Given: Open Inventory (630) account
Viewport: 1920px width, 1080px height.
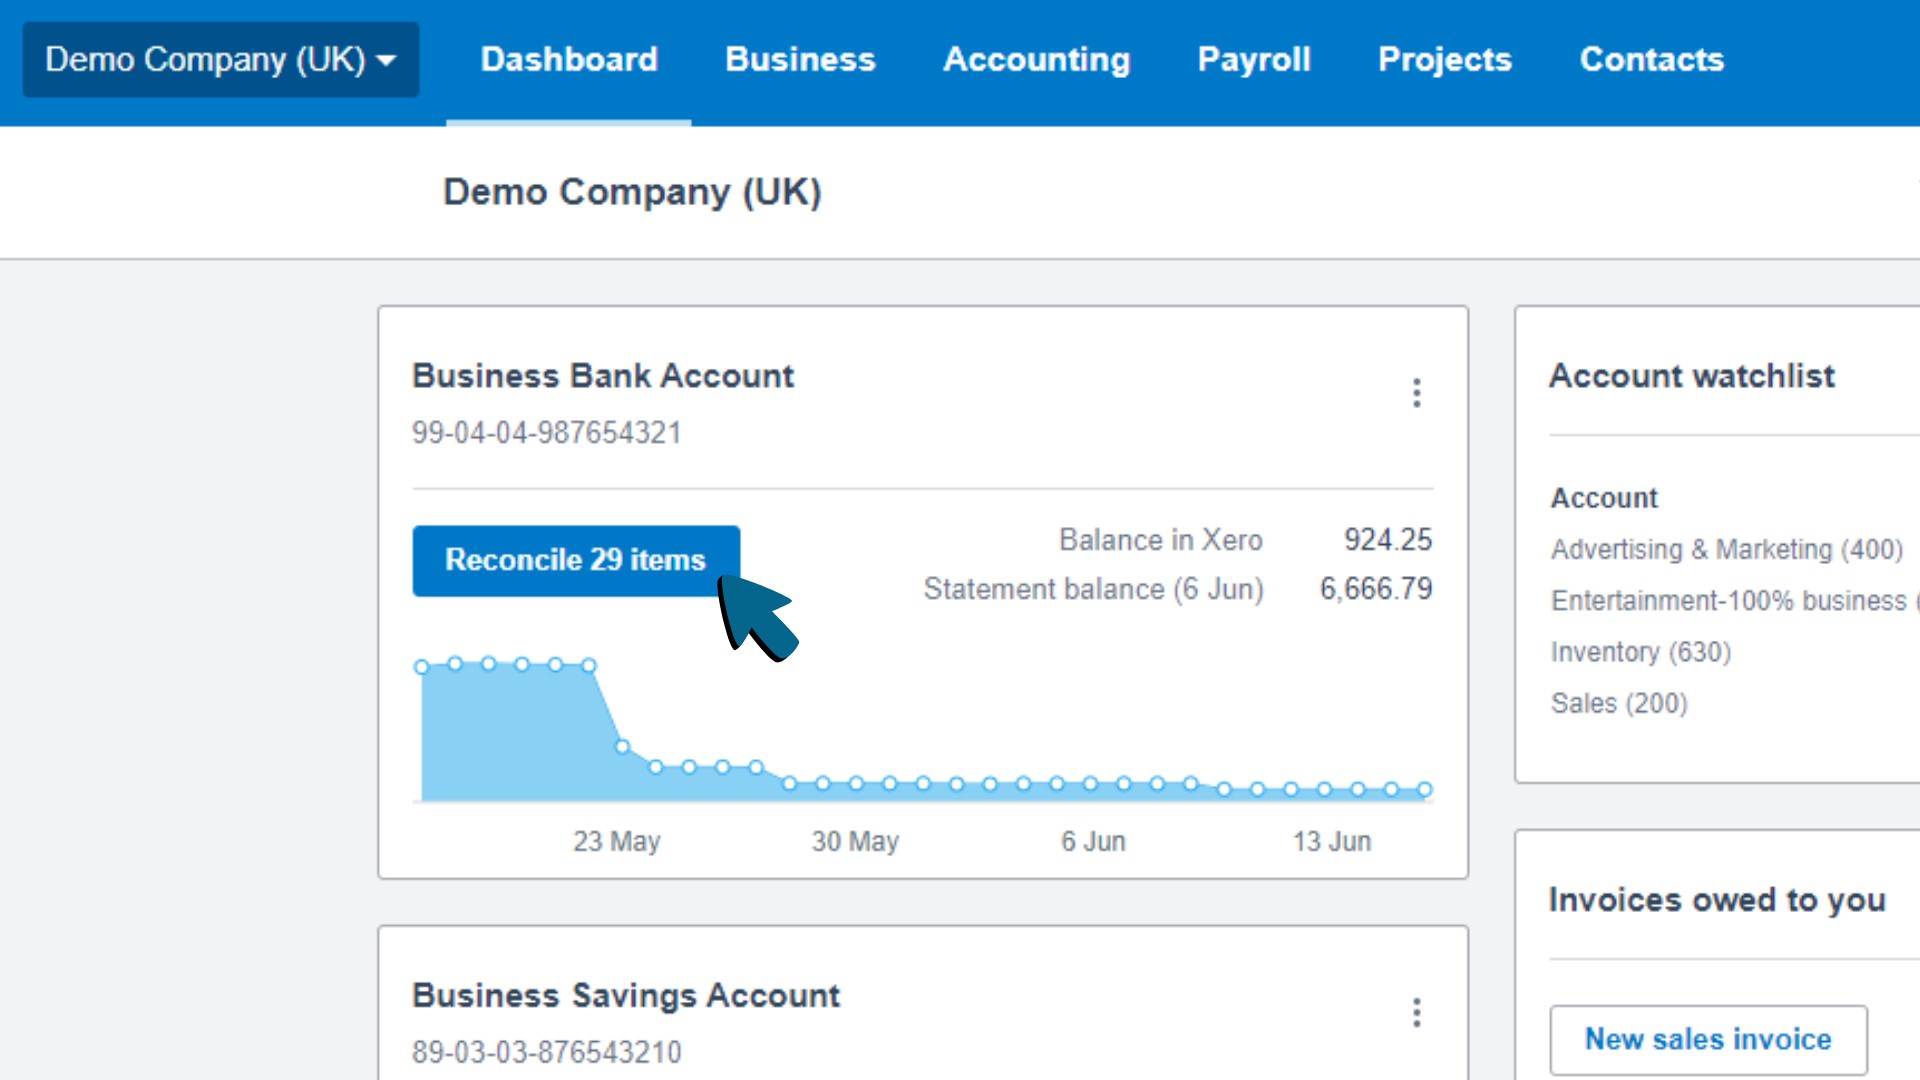Looking at the screenshot, I should [1641, 652].
